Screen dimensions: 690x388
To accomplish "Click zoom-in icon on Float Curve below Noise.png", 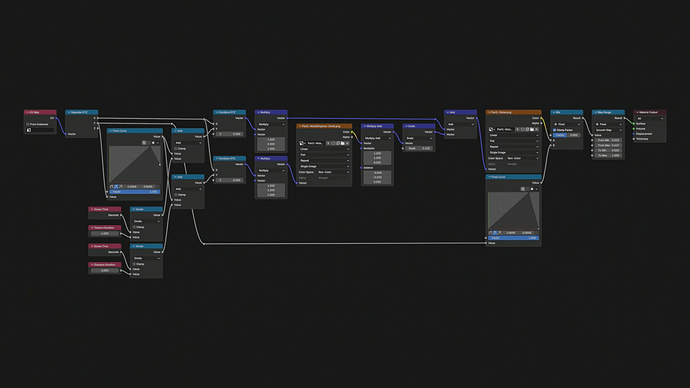I will coord(523,189).
